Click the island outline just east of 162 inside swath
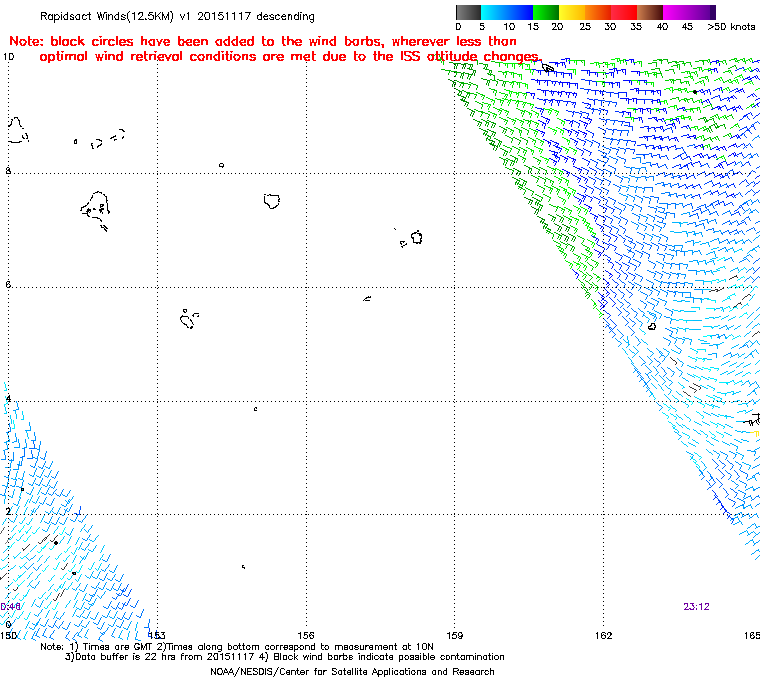This screenshot has width=760, height=688. pos(652,327)
